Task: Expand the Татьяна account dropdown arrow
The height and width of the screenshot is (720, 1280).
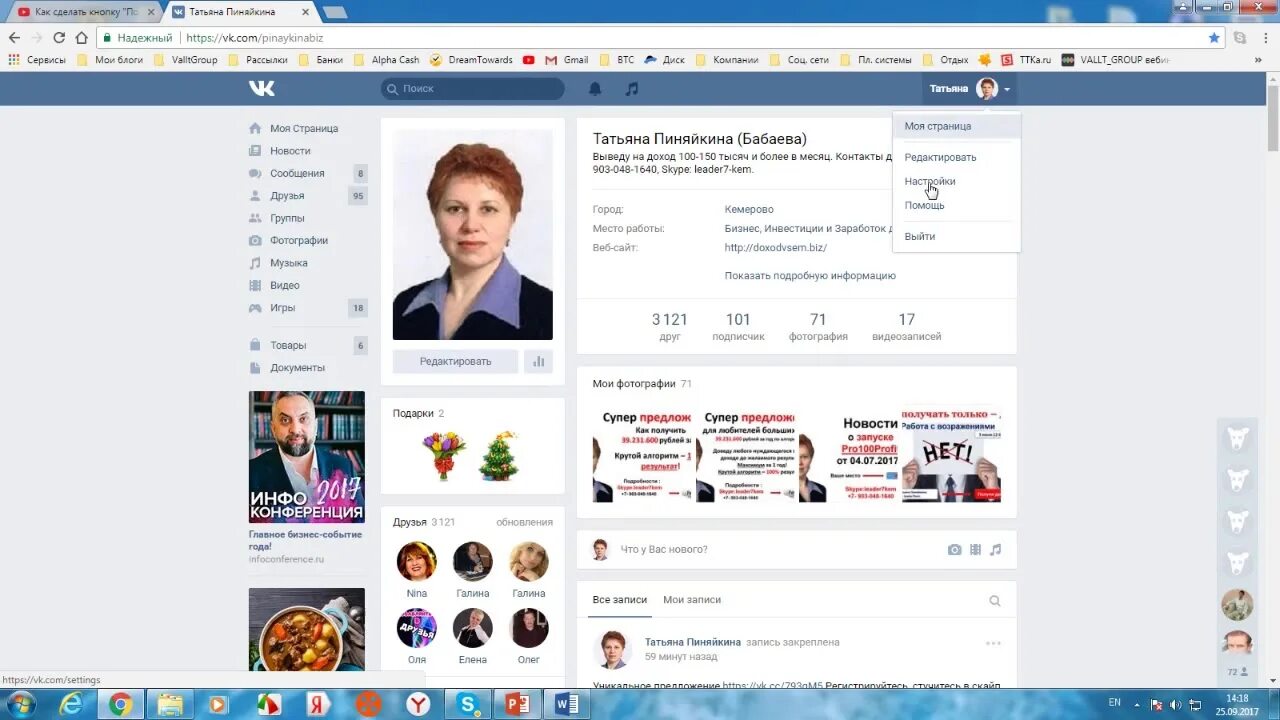Action: (x=1007, y=90)
